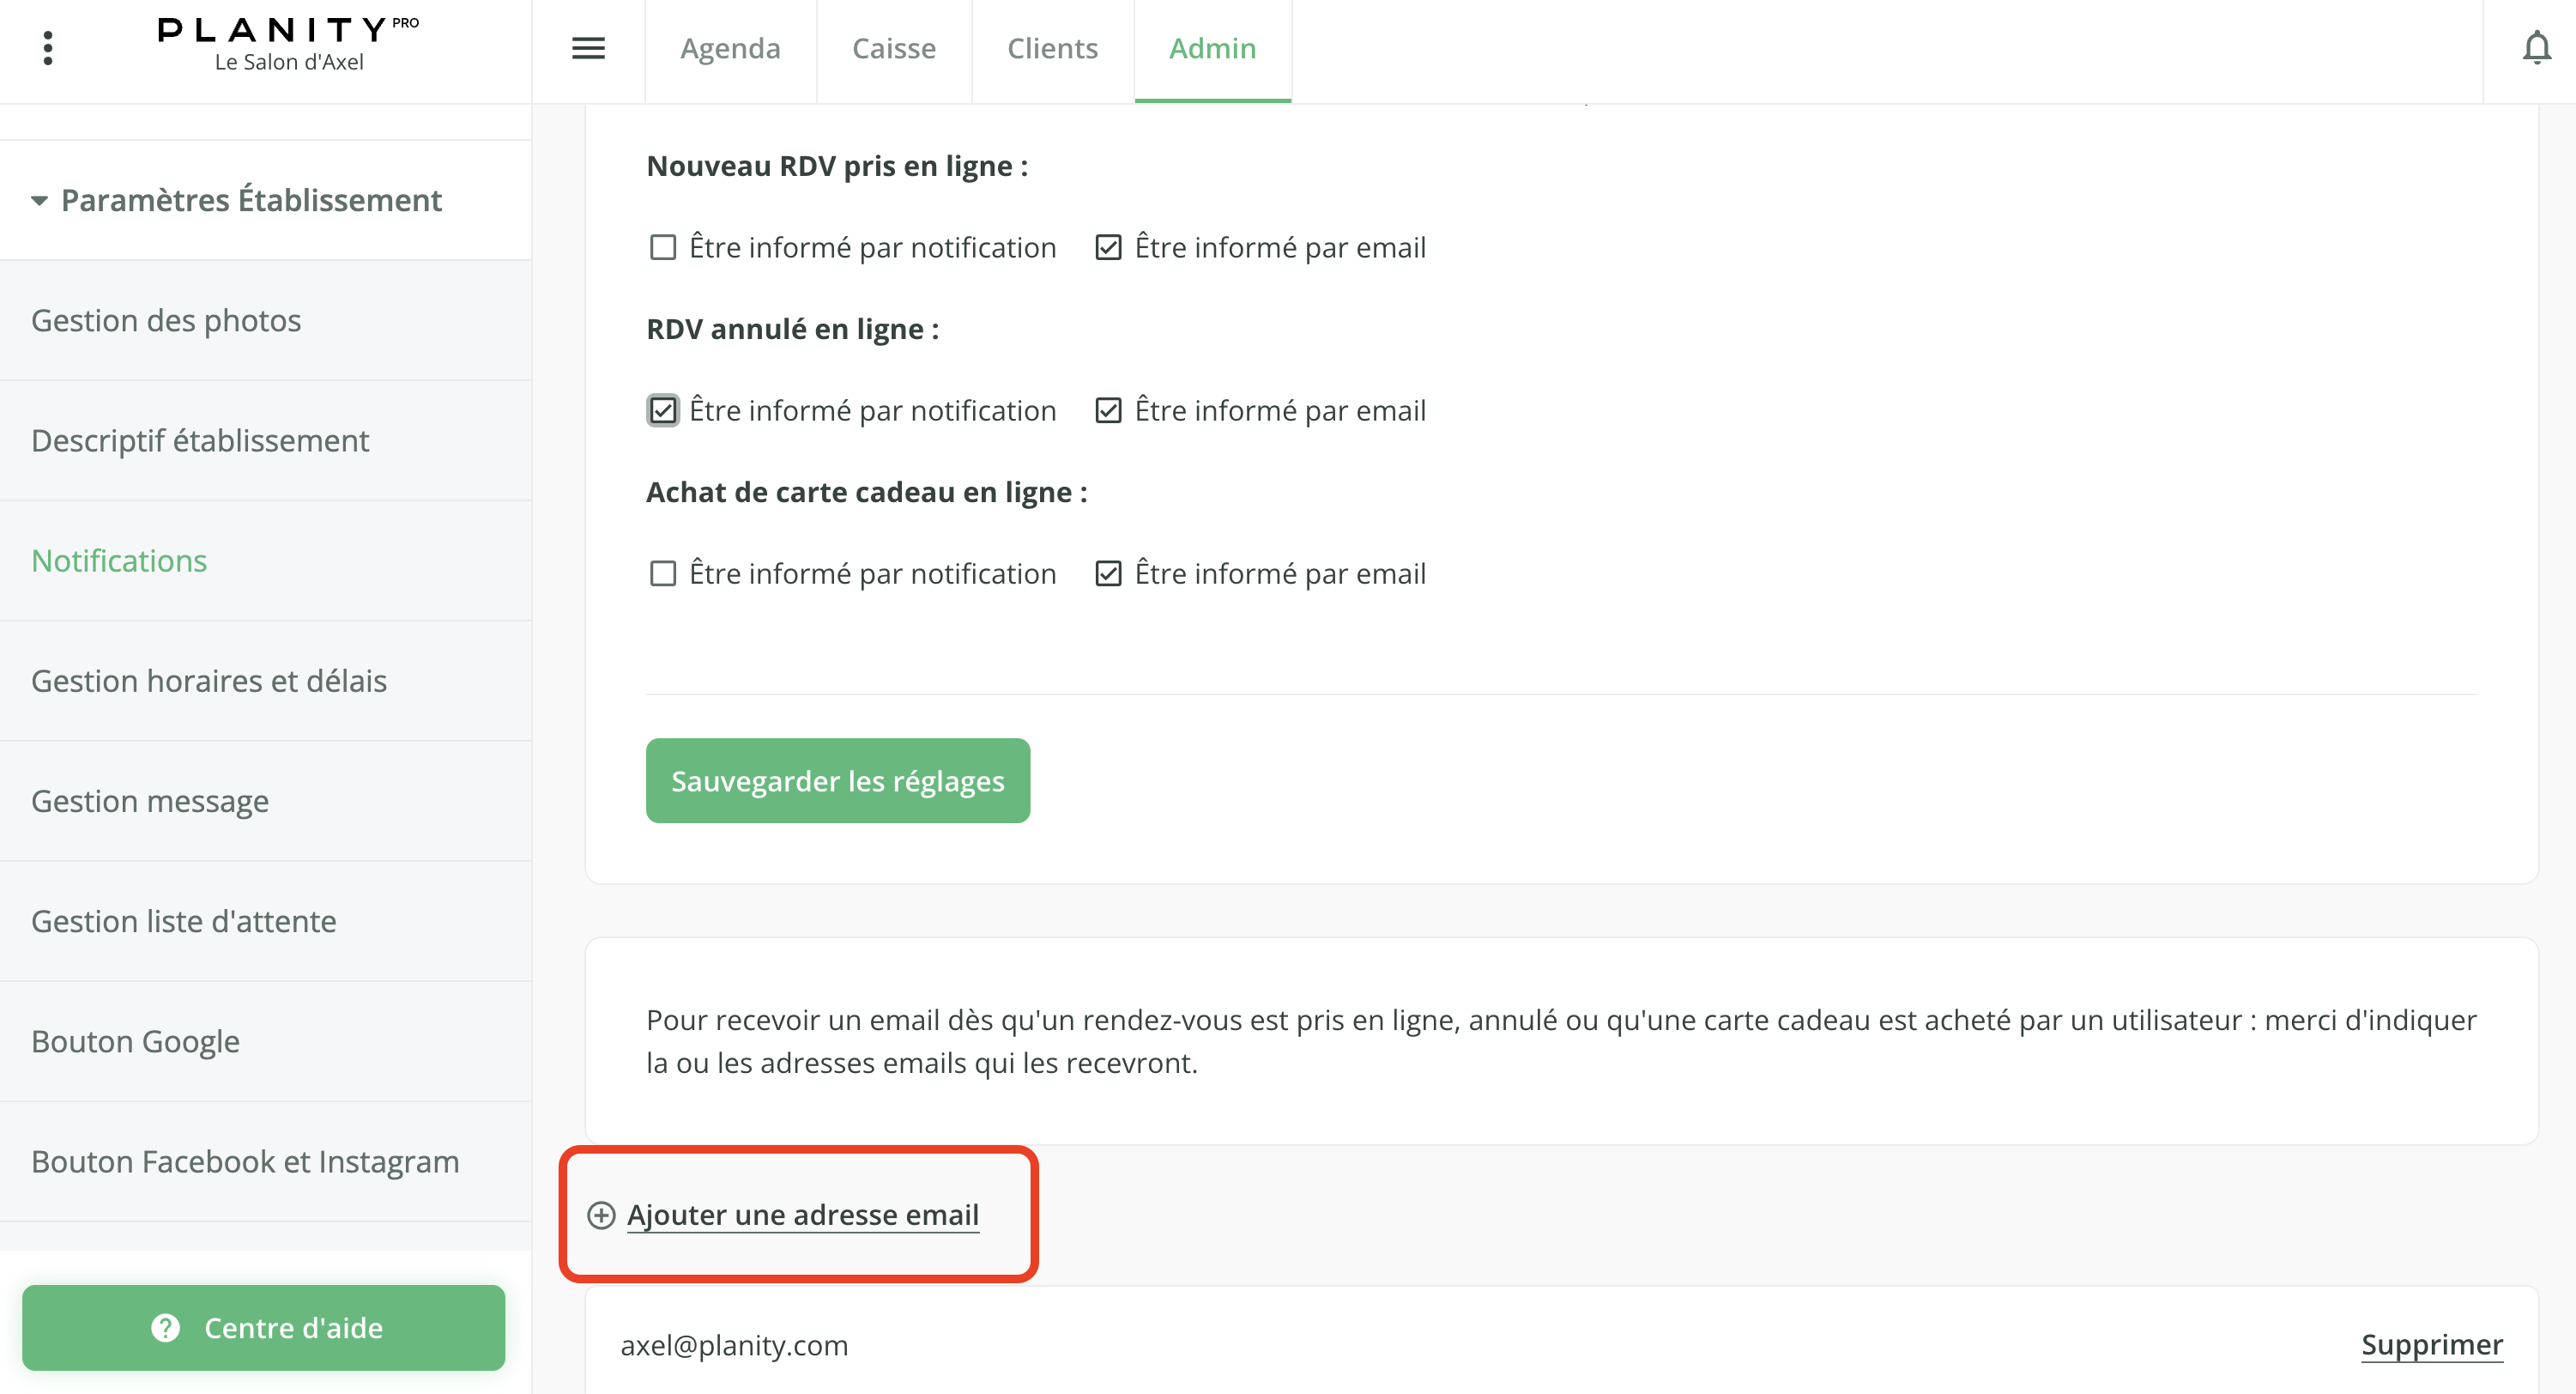This screenshot has height=1394, width=2576.
Task: Go to the Clients tab
Action: (1052, 48)
